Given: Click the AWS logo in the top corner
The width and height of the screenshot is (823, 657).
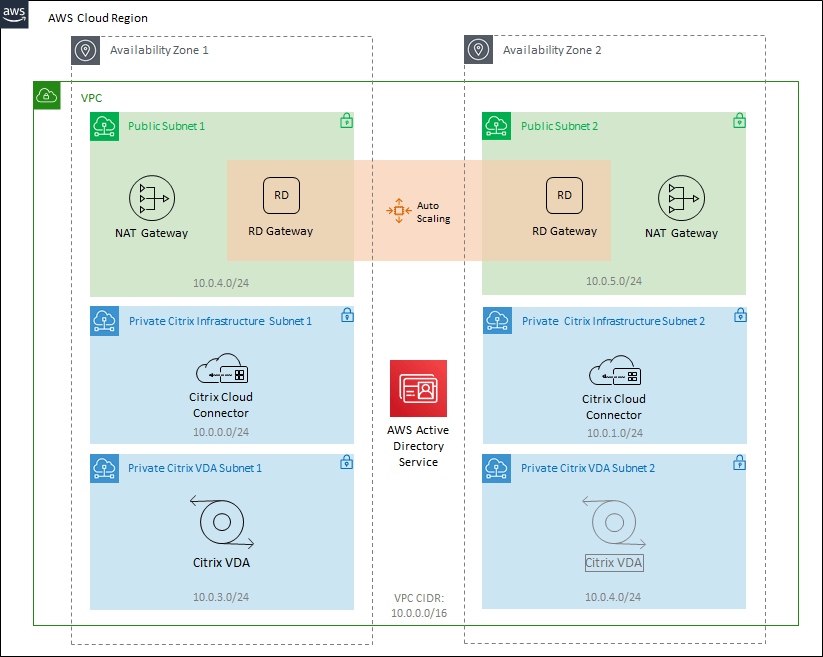Looking at the screenshot, I should [x=14, y=16].
